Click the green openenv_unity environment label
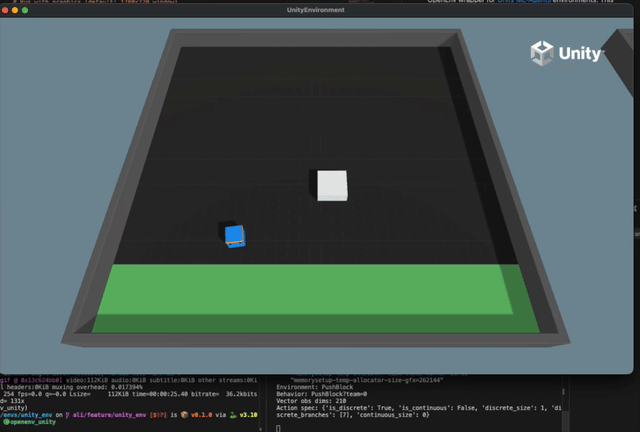The height and width of the screenshot is (432, 640). [29, 422]
